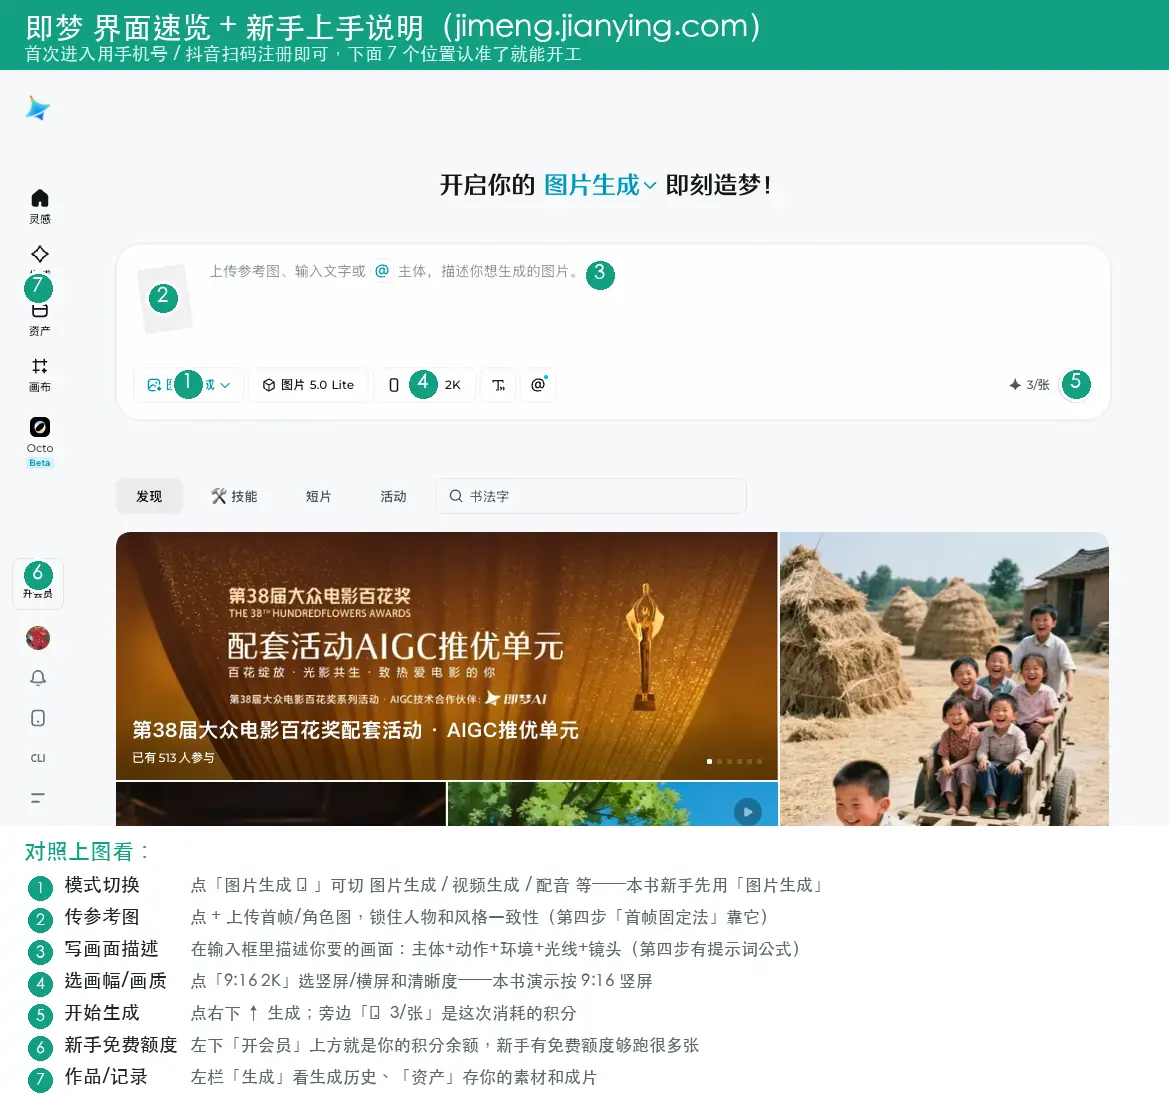1169x1096 pixels.
Task: Click the @ 主体 tag in the prompt placeholder
Action: click(382, 271)
